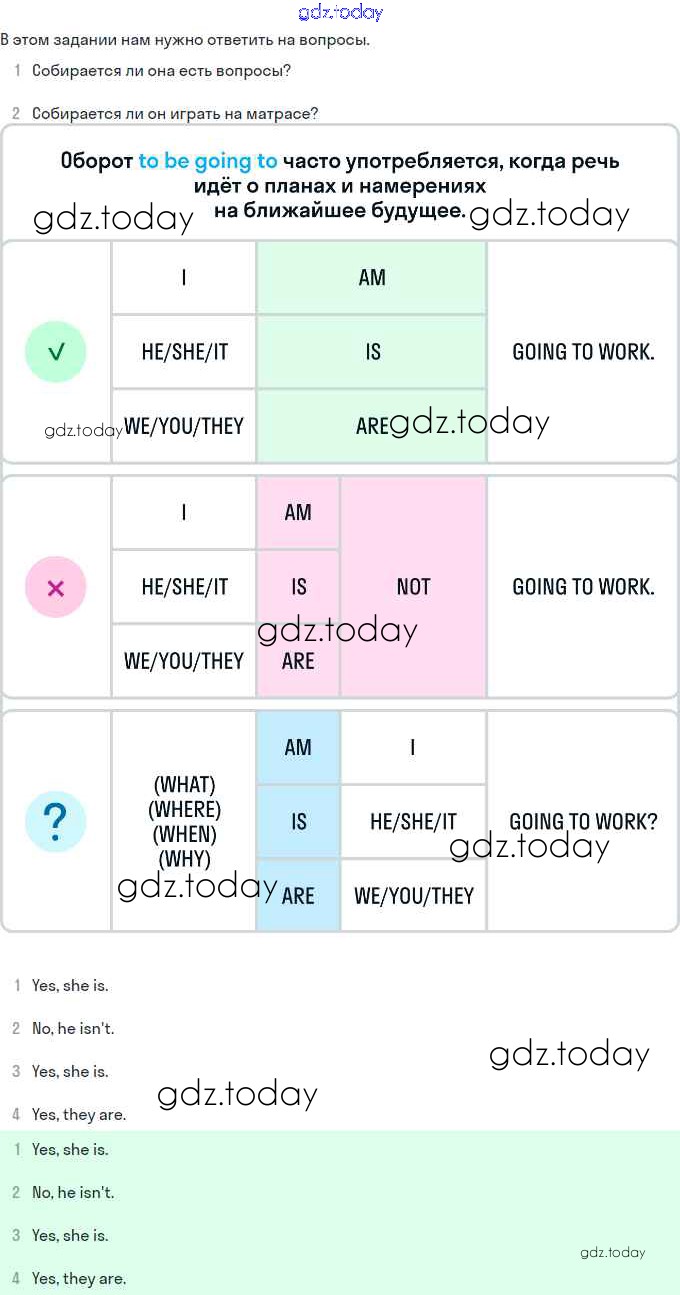Click the blue question mark icon

point(56,821)
